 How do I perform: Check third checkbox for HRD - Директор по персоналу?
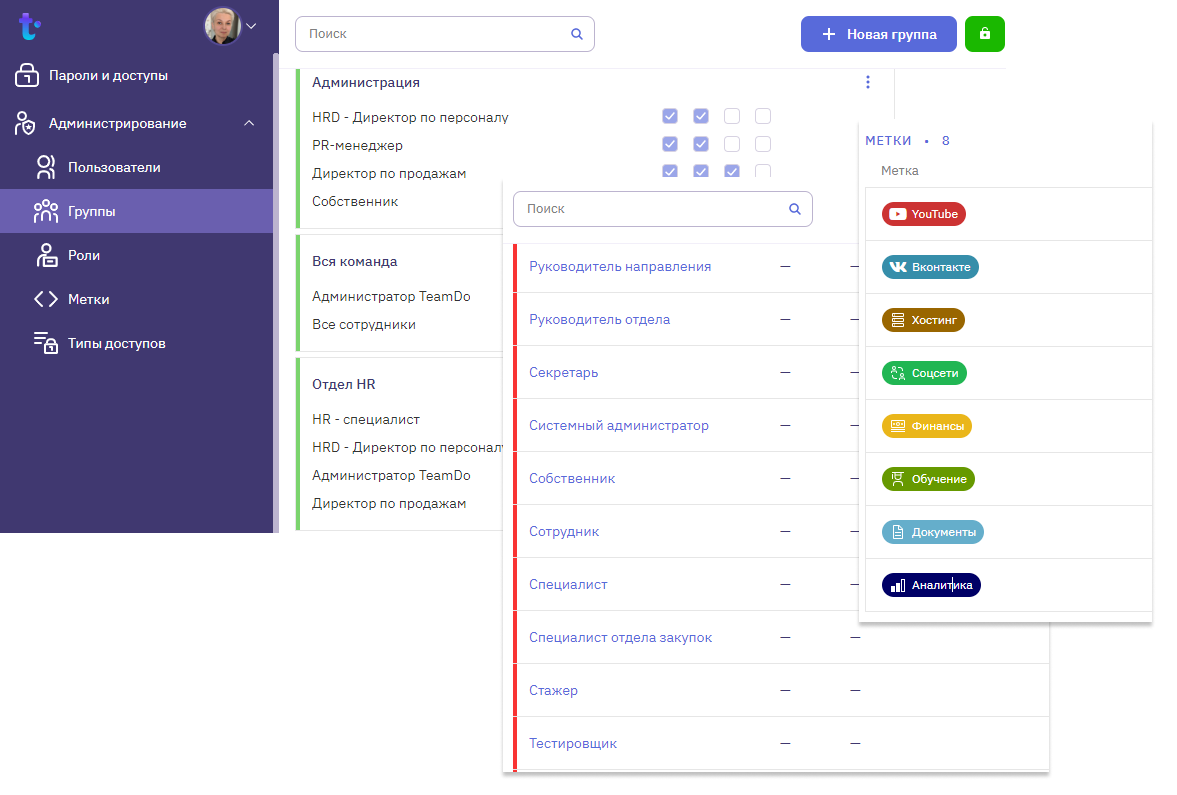(732, 116)
